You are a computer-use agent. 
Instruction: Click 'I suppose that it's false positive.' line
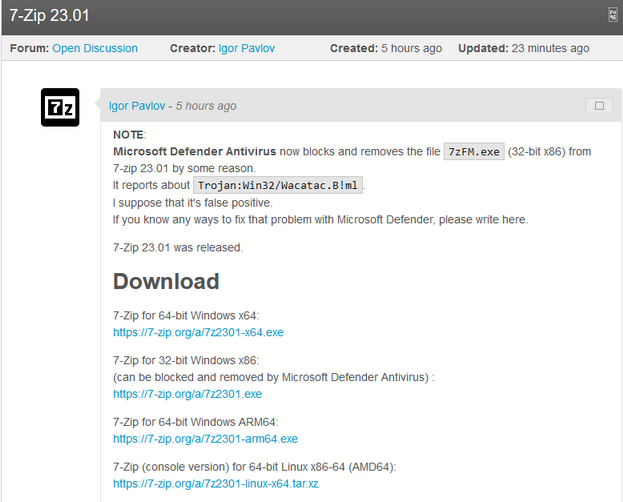[193, 203]
